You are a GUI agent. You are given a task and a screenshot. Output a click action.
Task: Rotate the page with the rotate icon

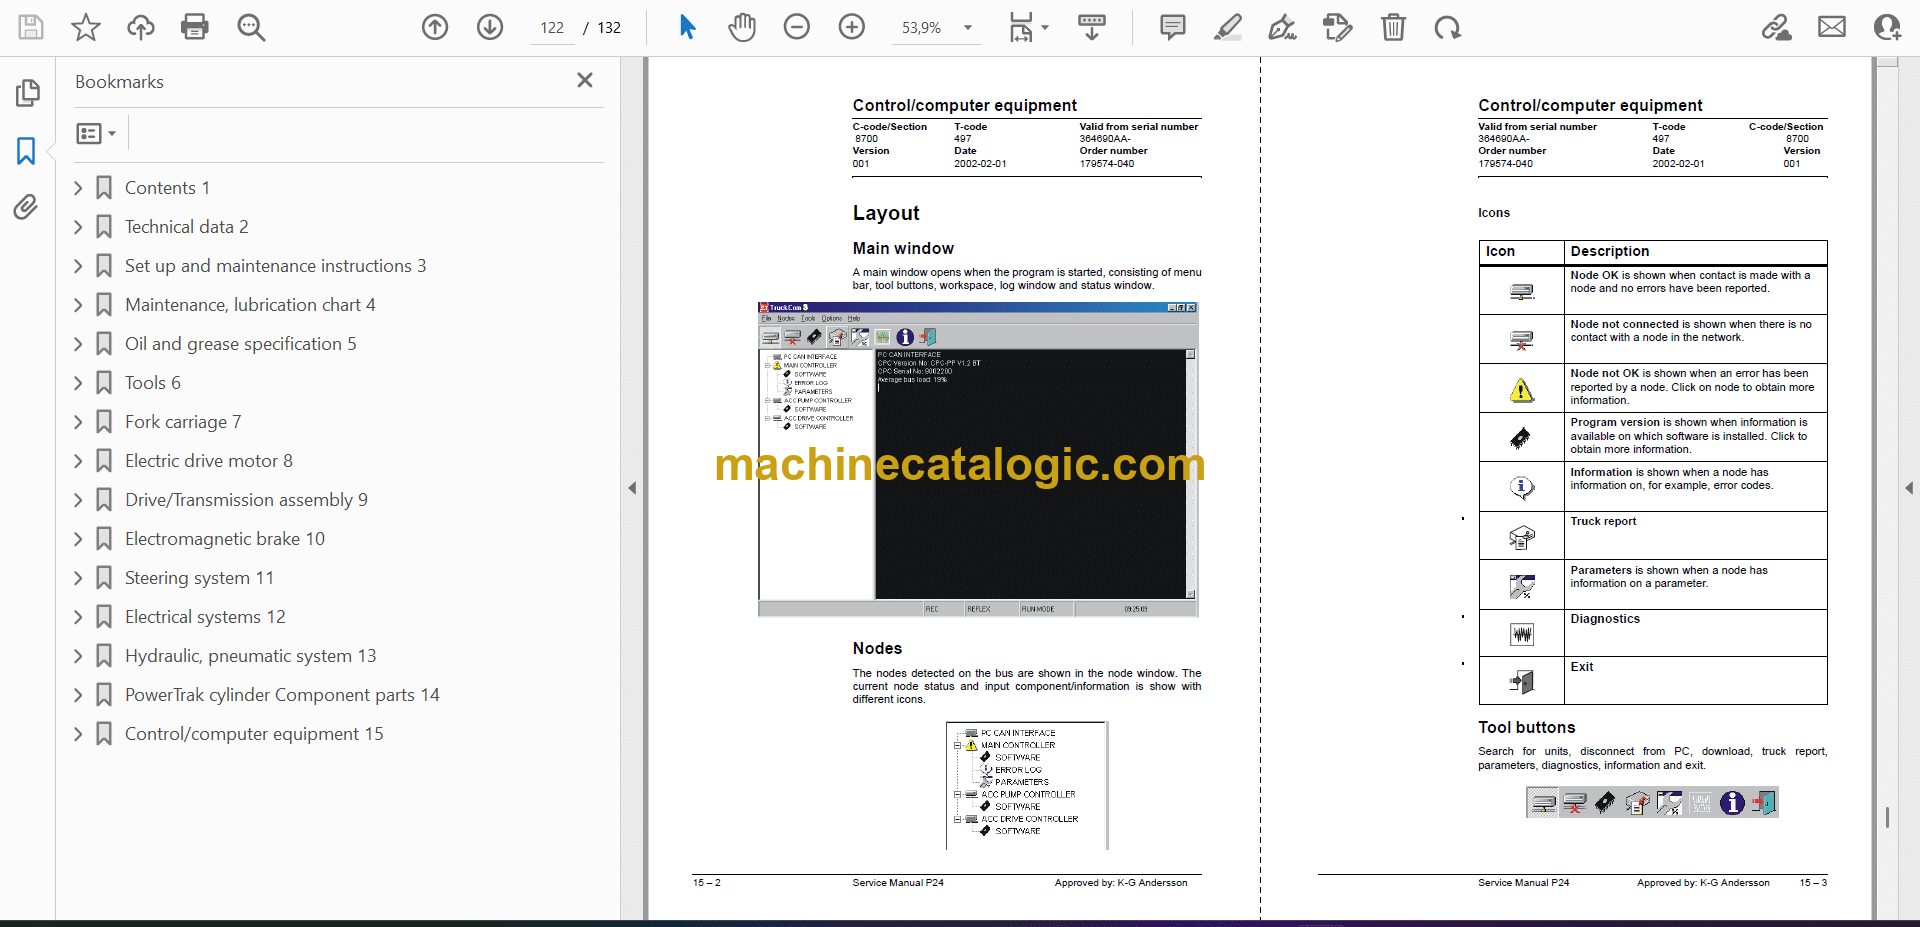(1447, 27)
